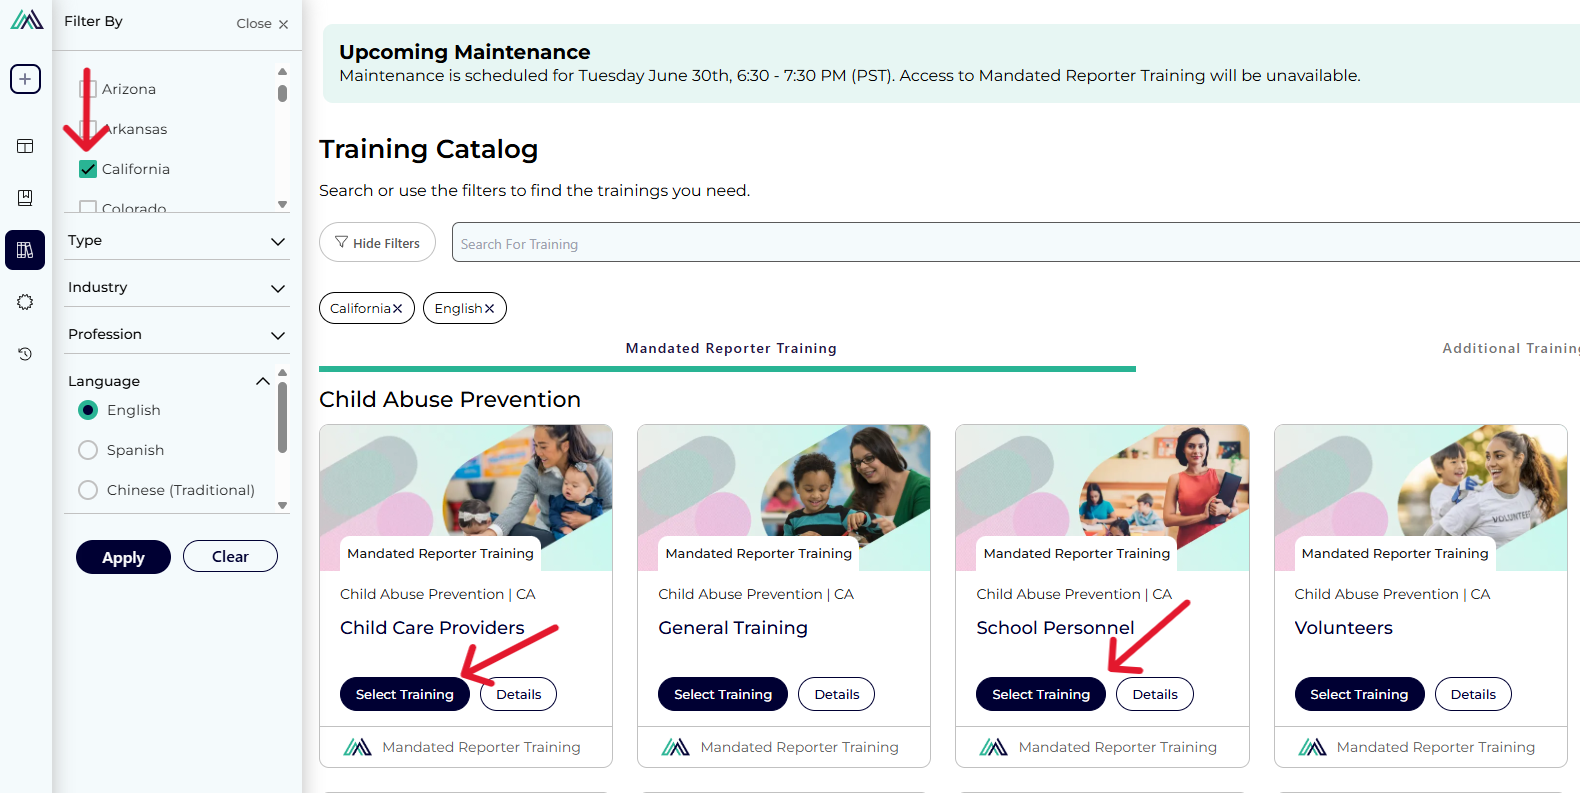Select Chinese (Traditional) language option
This screenshot has height=793, width=1580.
88,490
